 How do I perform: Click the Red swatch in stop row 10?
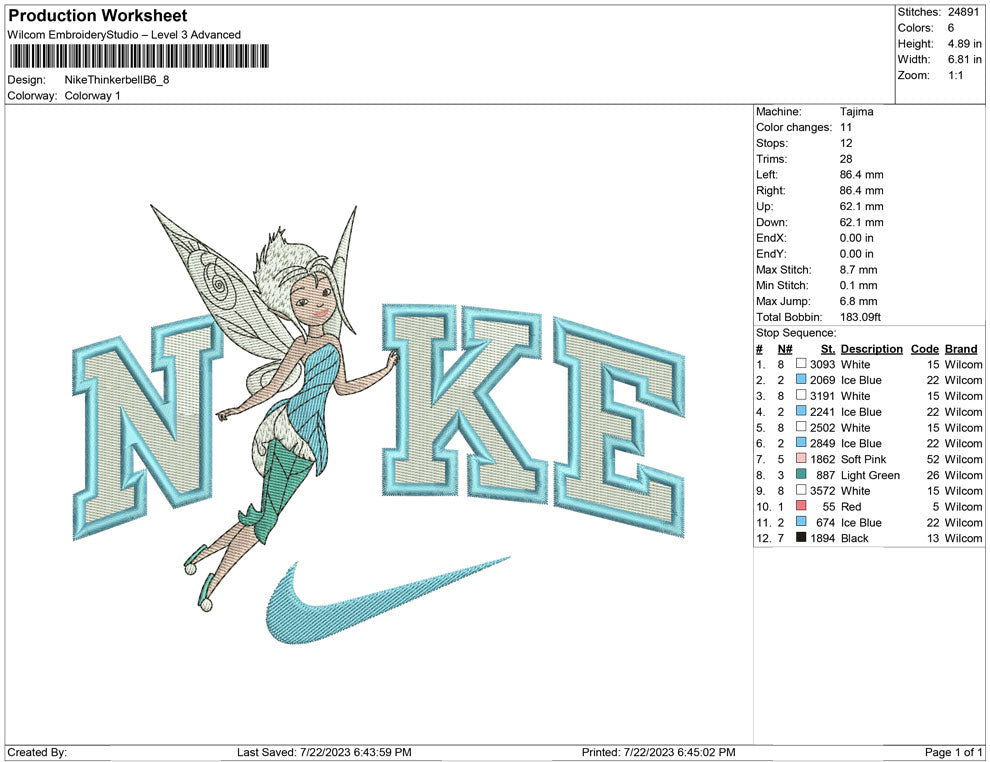[801, 506]
